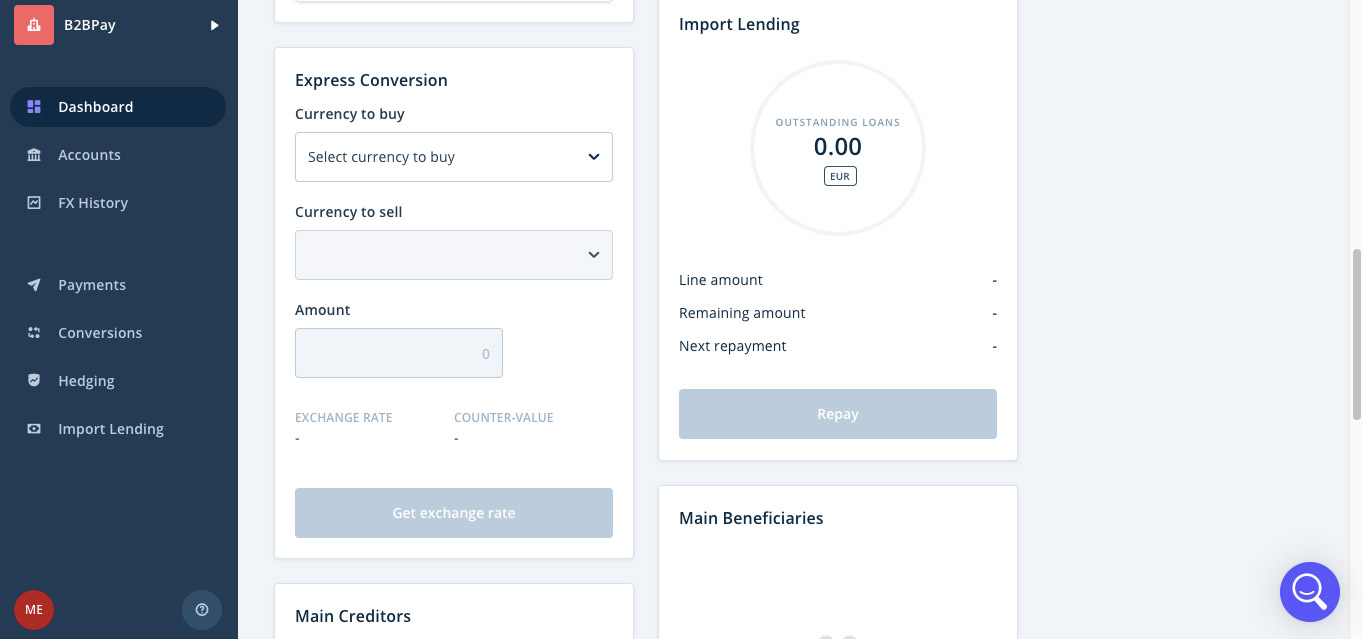Screen dimensions: 1363x639
Task: Navigate to Hedging section
Action: point(86,381)
